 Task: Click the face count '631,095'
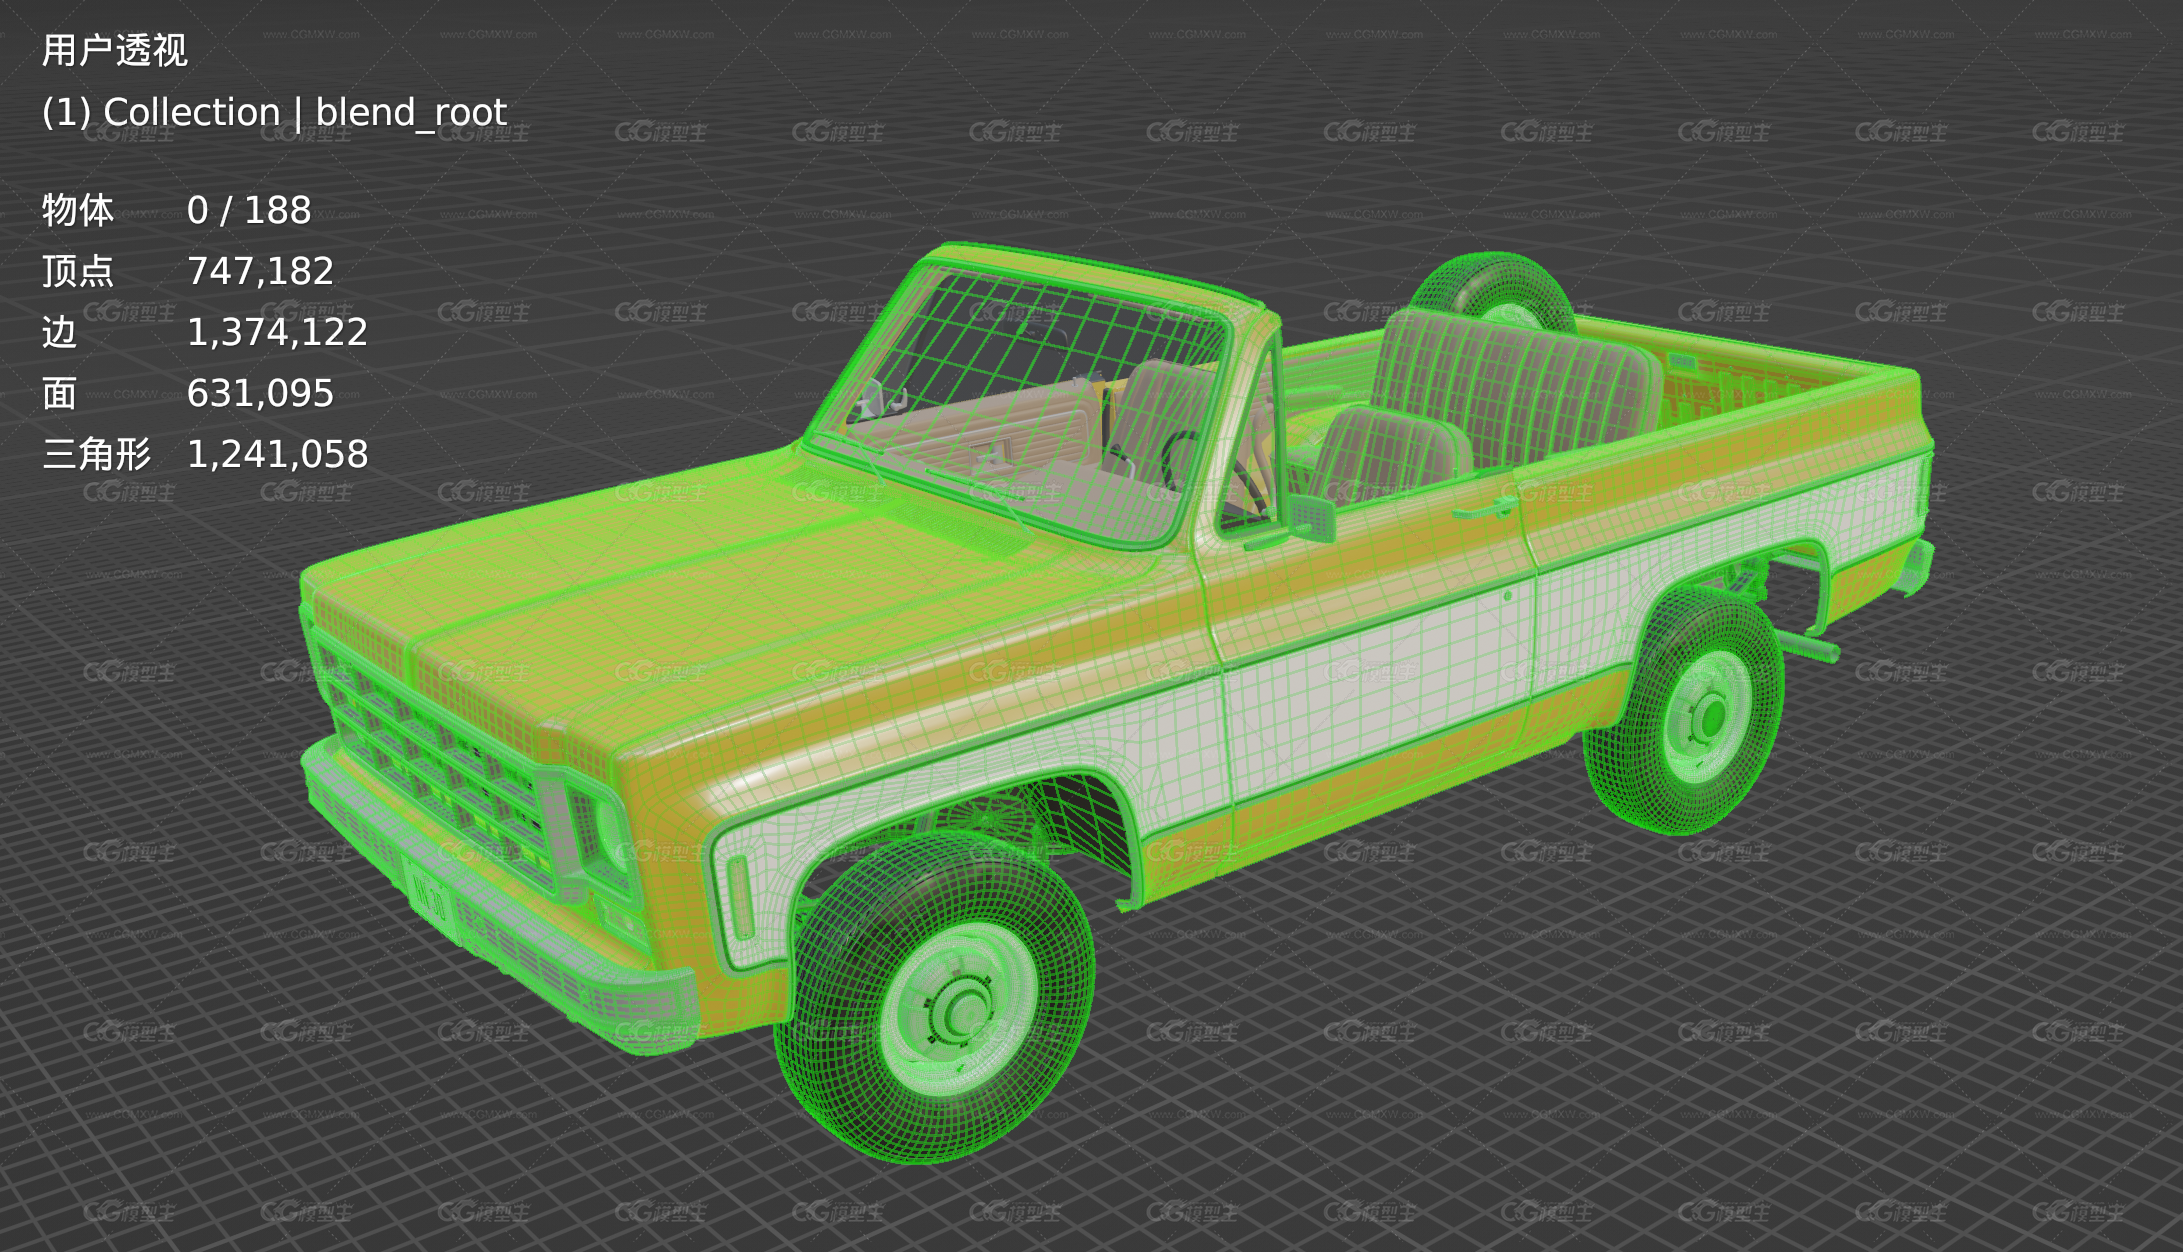point(260,393)
